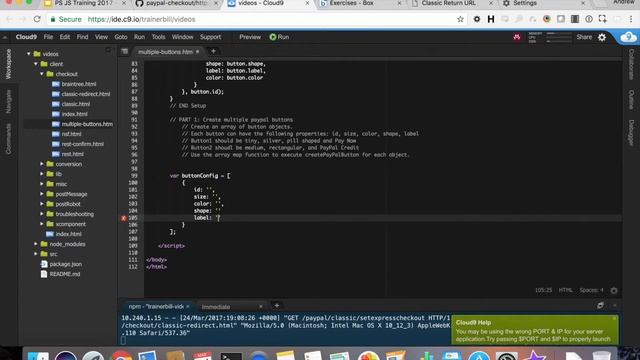
Task: Click the green Run button
Action: (279, 37)
